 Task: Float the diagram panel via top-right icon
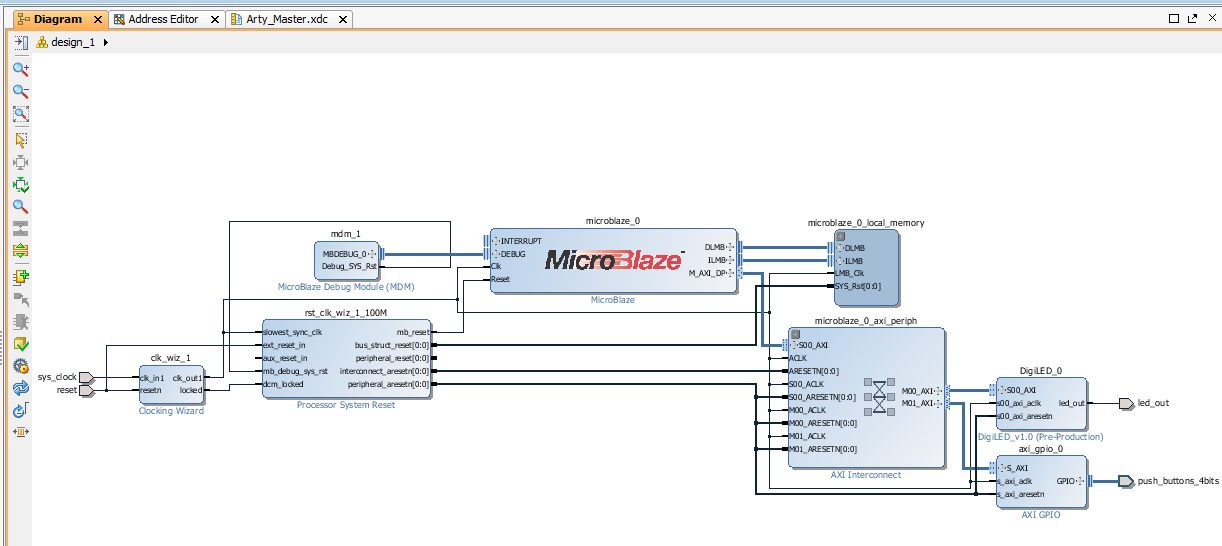pos(1191,19)
